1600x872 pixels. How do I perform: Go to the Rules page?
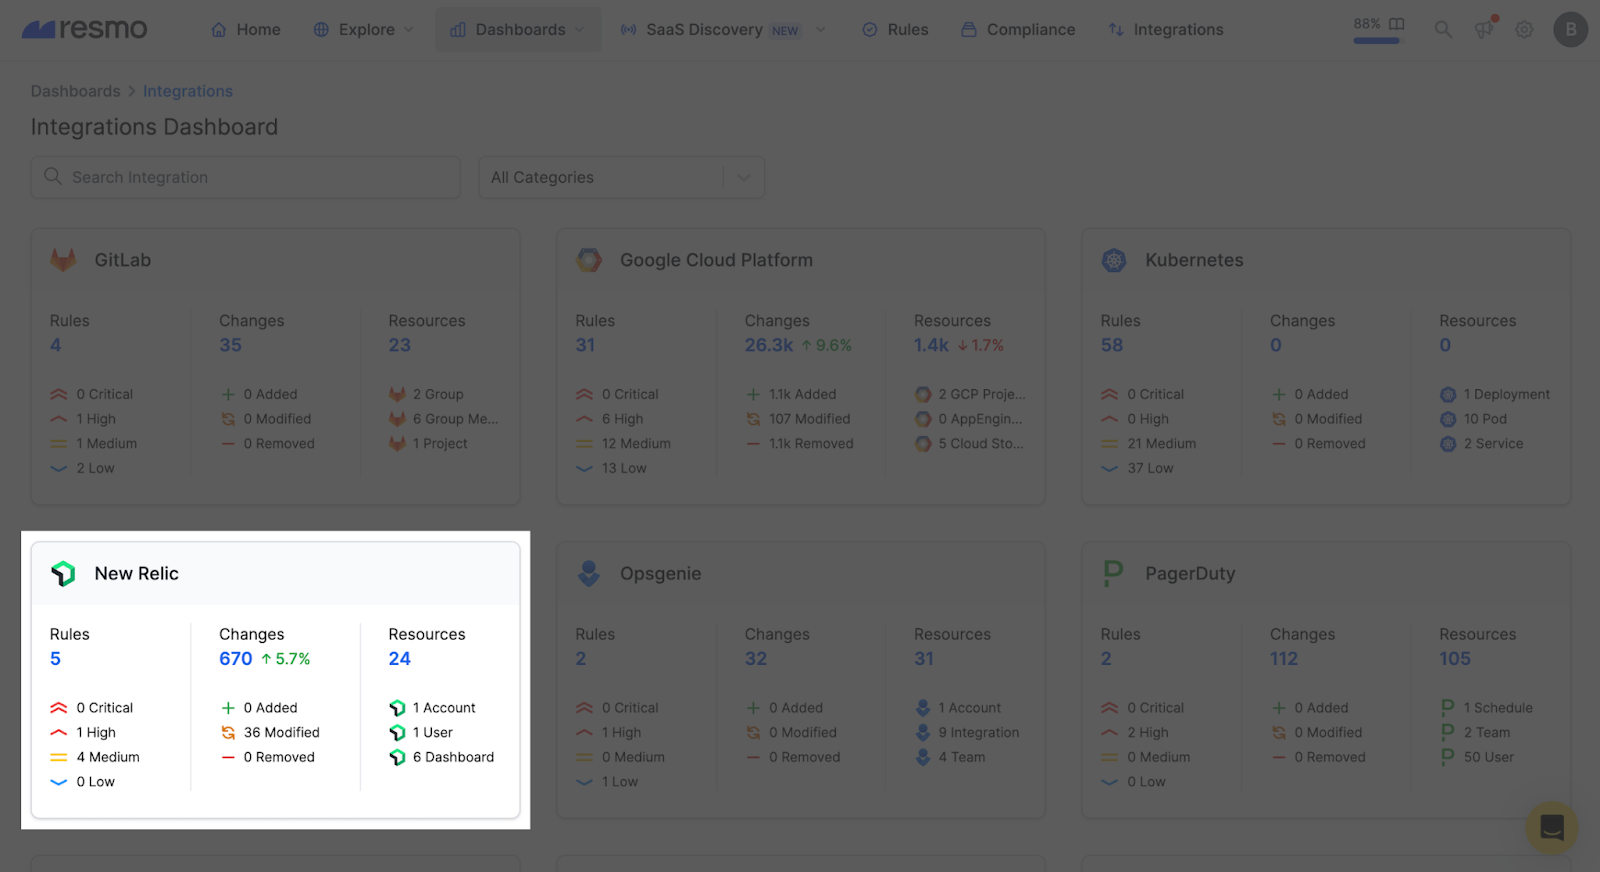(x=895, y=30)
